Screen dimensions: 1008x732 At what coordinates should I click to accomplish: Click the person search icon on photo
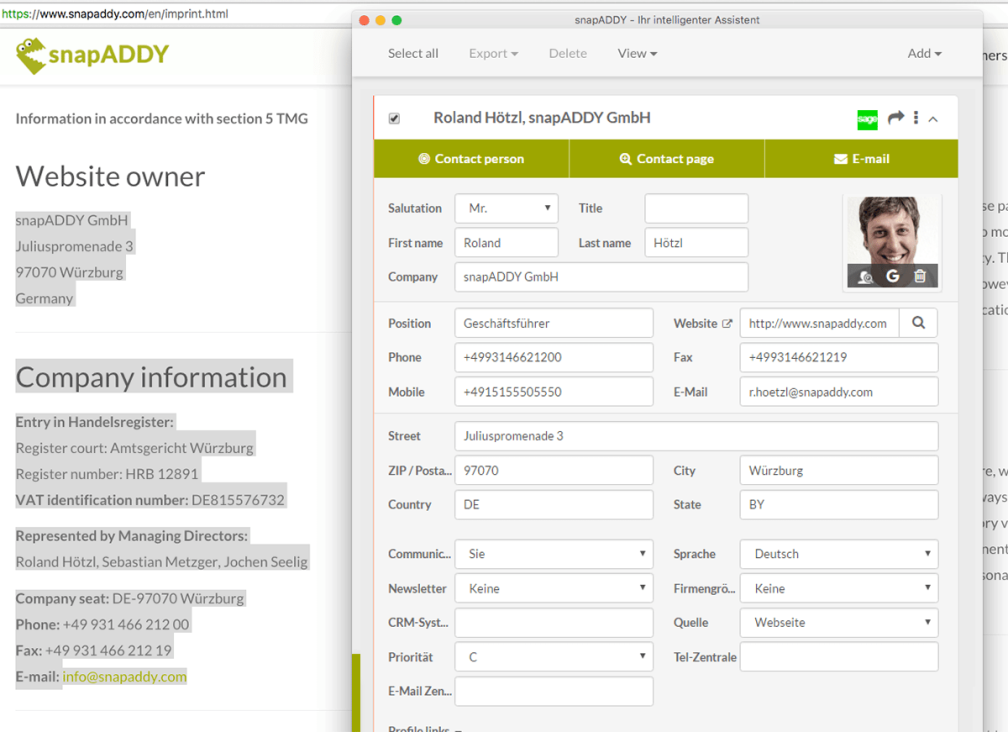(x=866, y=277)
